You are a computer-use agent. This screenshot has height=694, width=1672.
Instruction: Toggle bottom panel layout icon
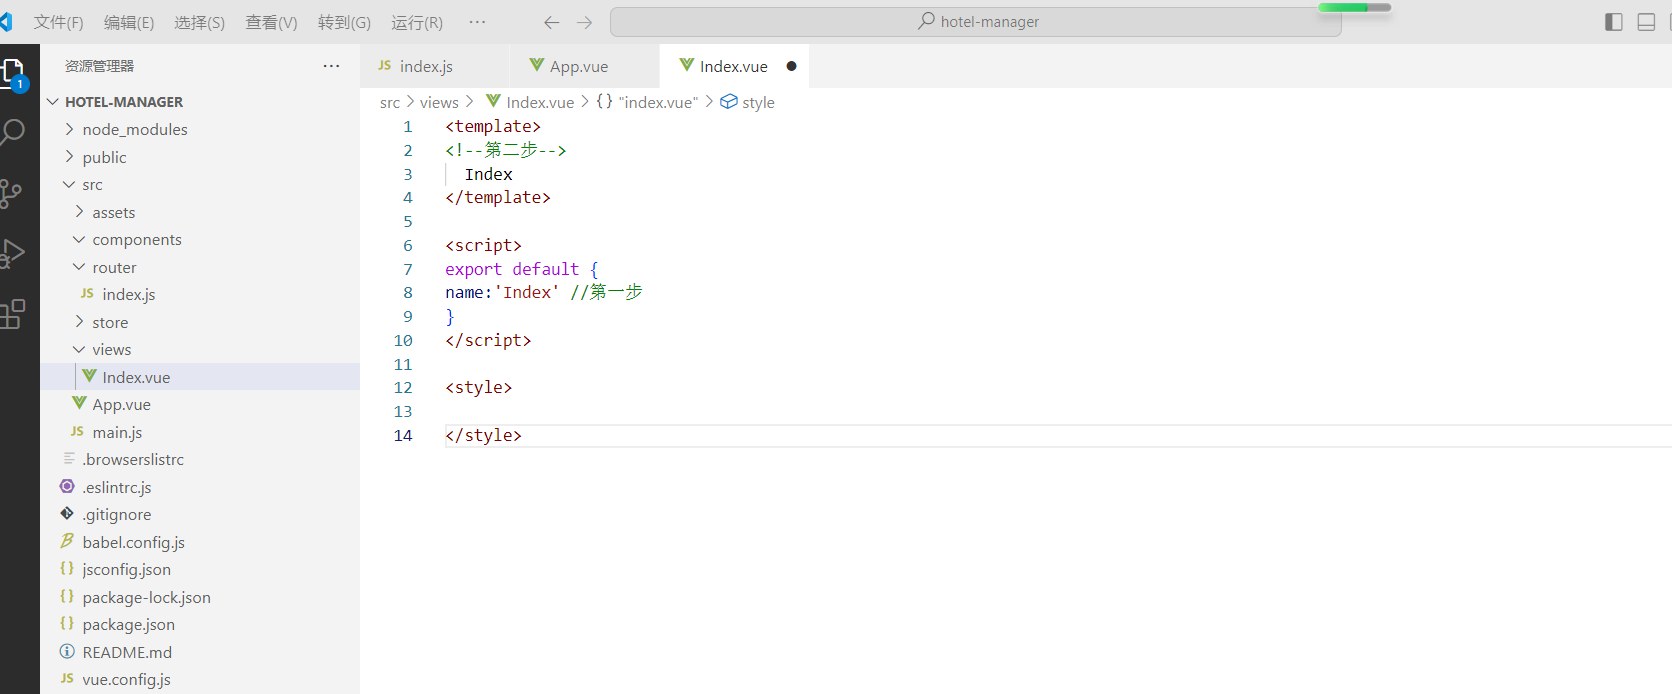pos(1646,22)
